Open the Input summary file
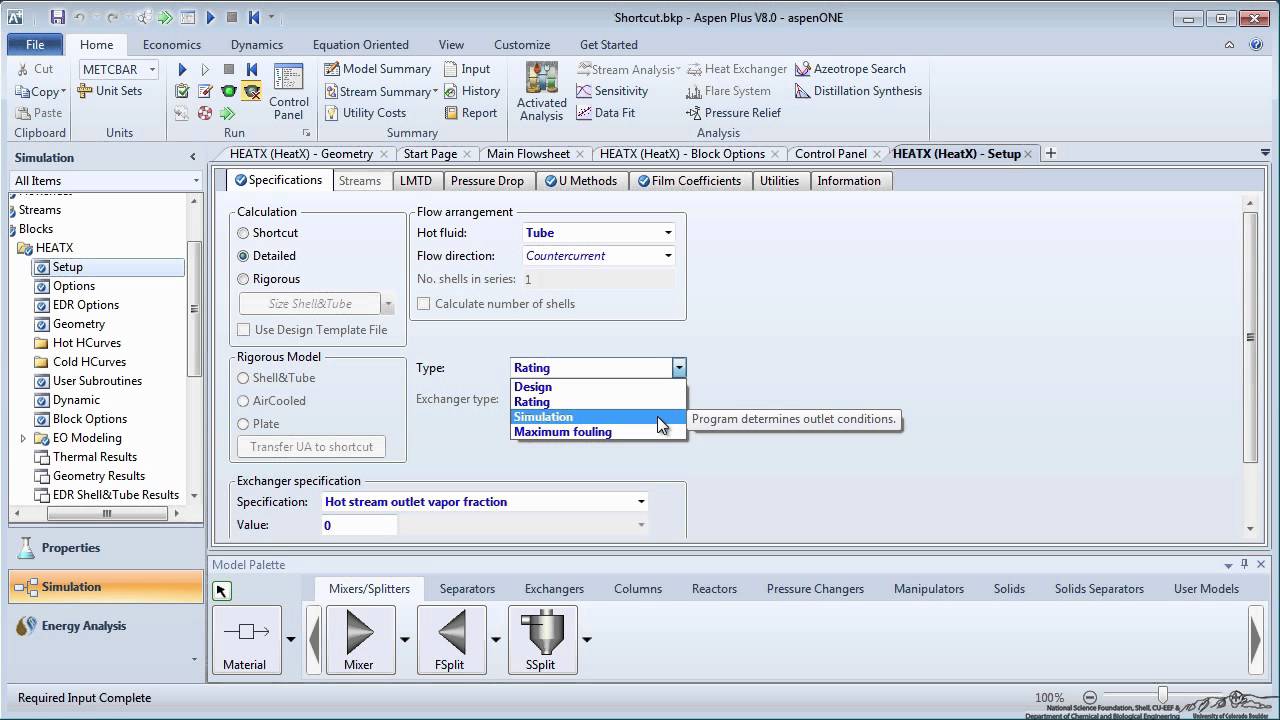Viewport: 1280px width, 720px height. (466, 69)
